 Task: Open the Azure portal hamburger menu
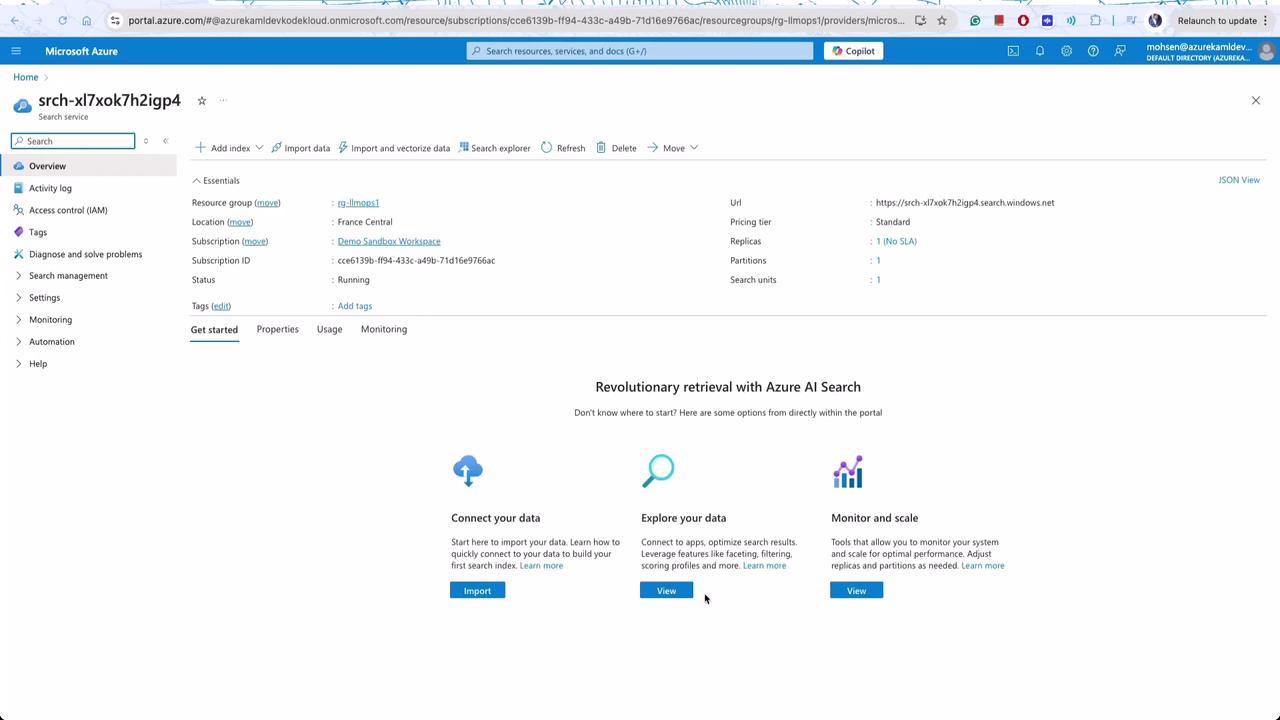[16, 51]
